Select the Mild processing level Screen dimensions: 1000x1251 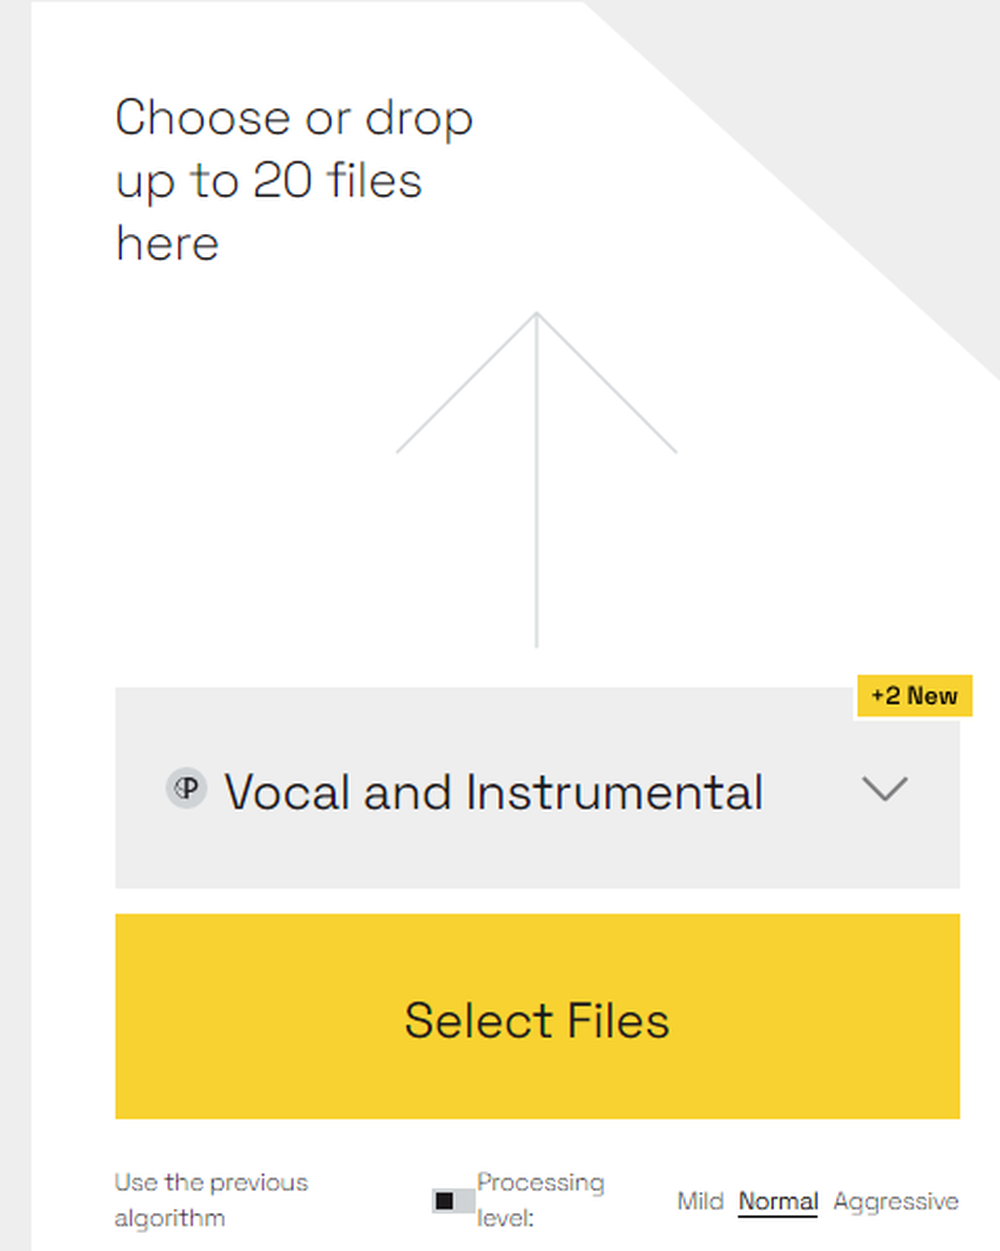click(700, 1201)
